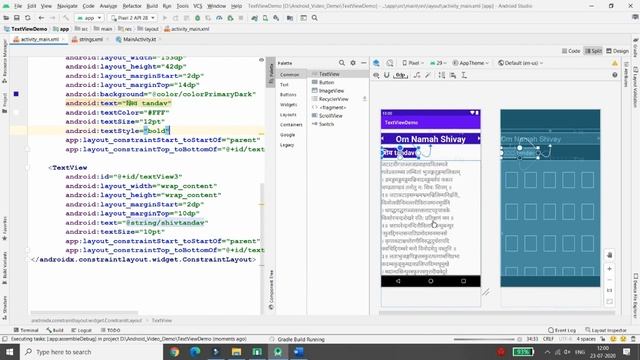Pick ScrollView from the palette
Viewport: 640px width, 360px height.
pyautogui.click(x=331, y=116)
